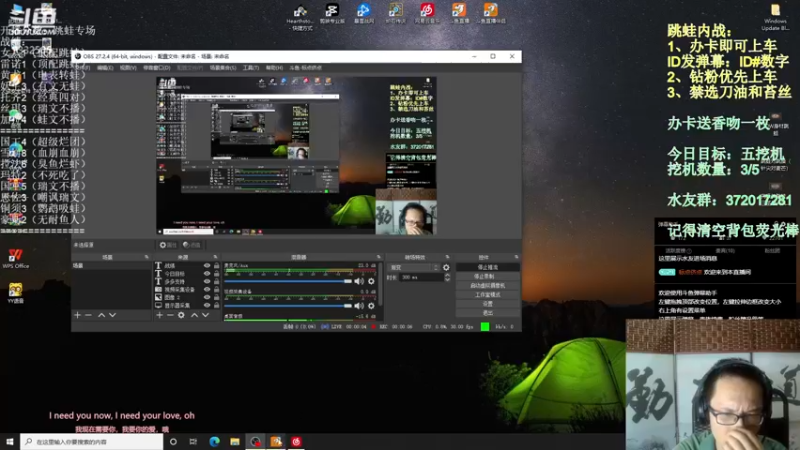Toggle visibility of 视频采集设备 source
Viewport: 800px width, 450px height.
click(207, 289)
